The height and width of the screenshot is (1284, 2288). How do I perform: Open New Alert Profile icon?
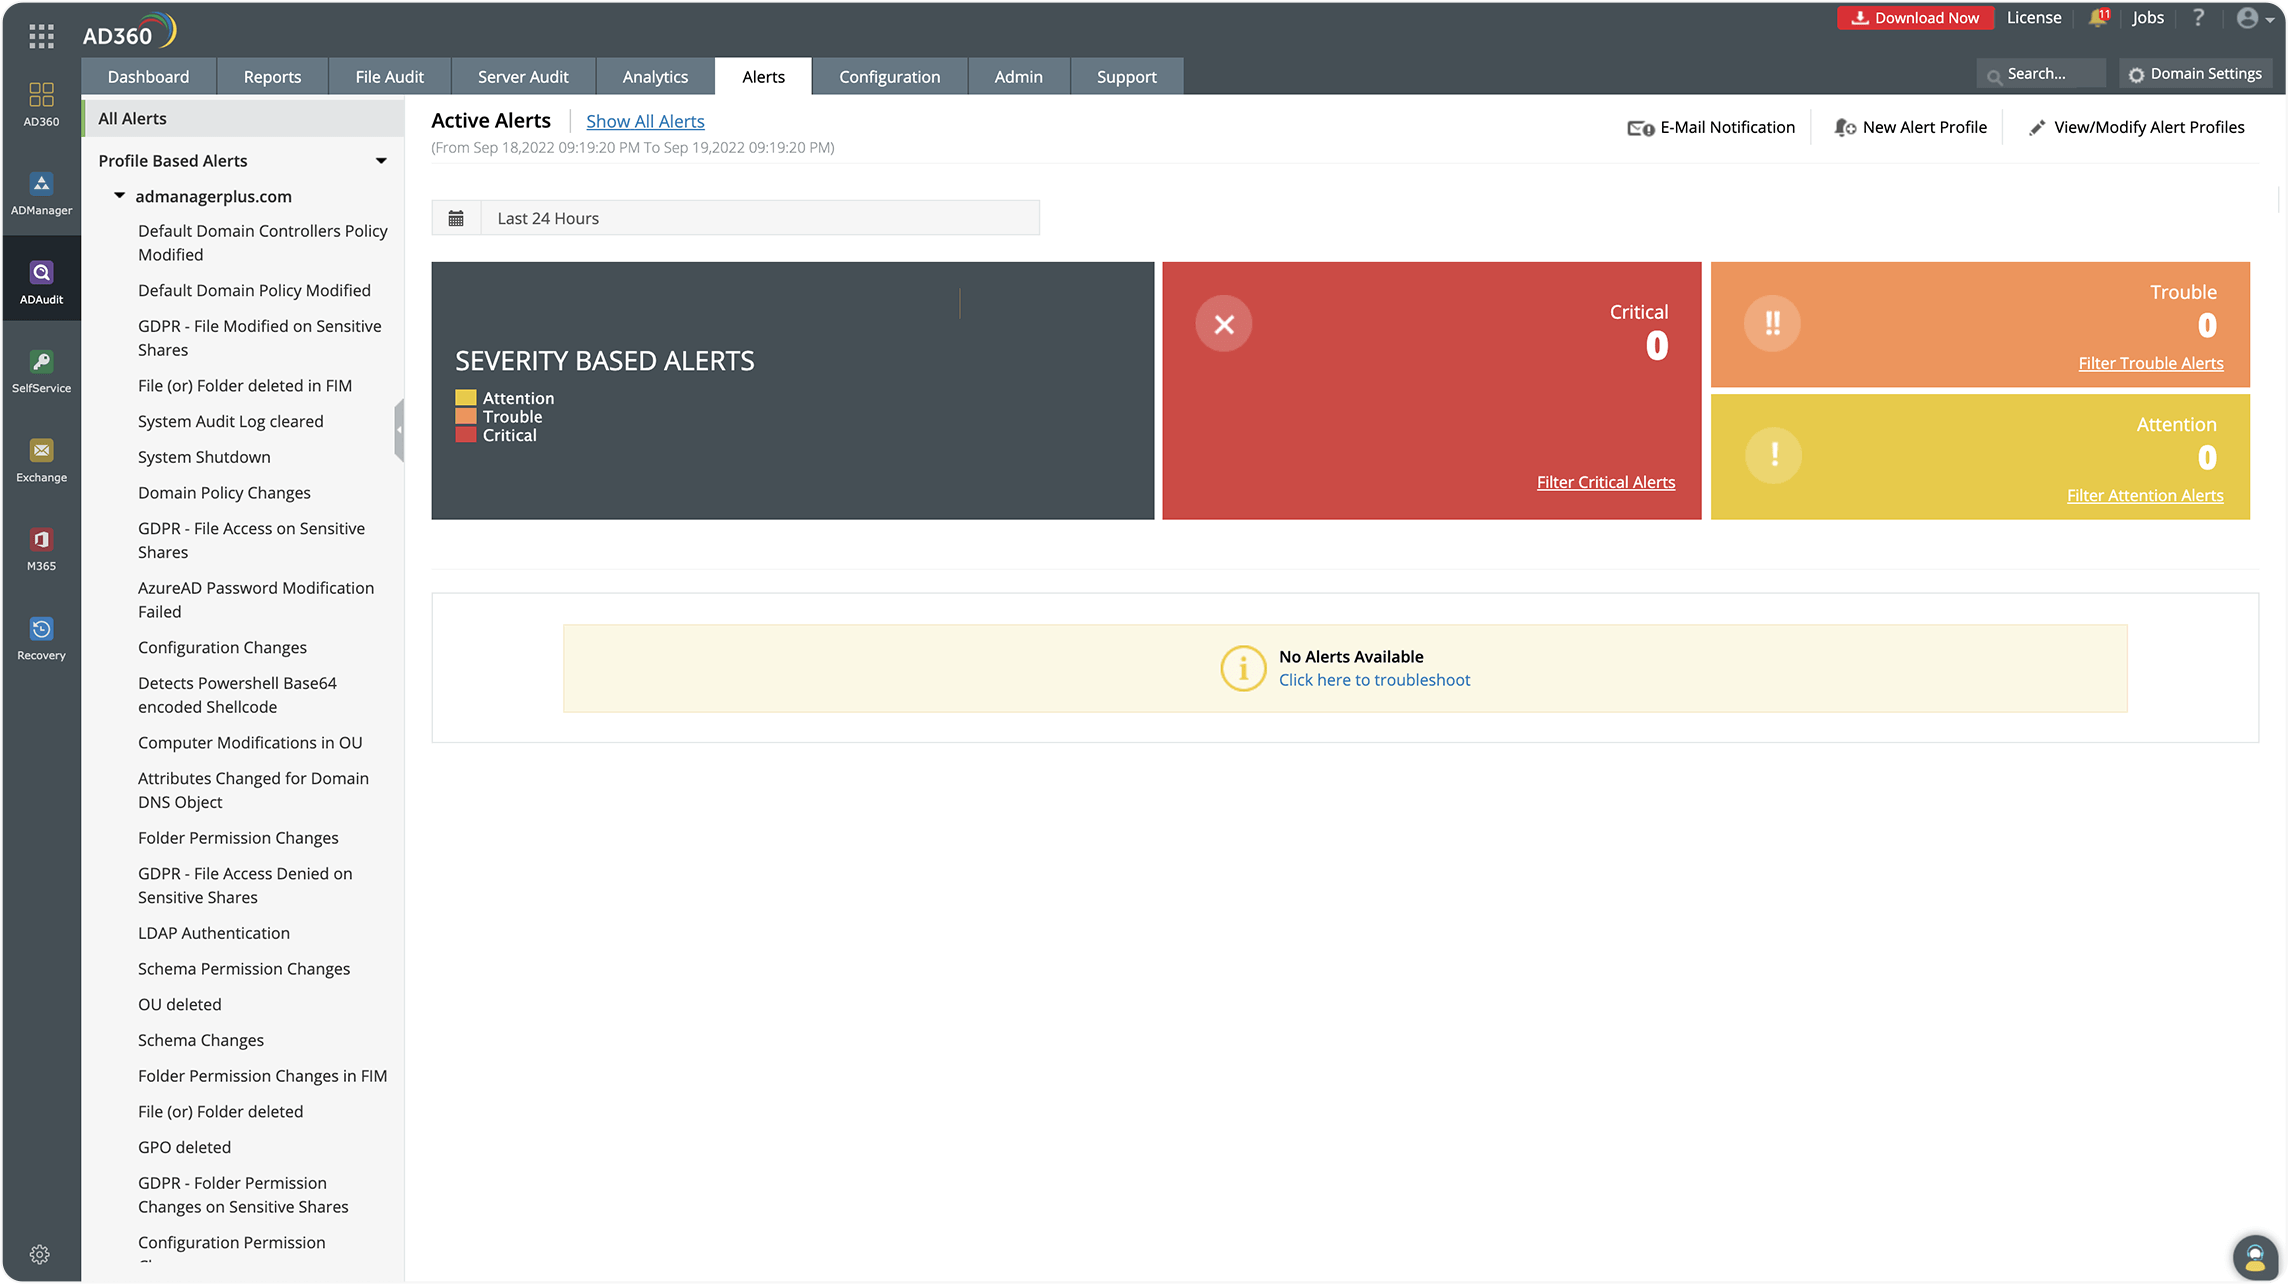1842,127
